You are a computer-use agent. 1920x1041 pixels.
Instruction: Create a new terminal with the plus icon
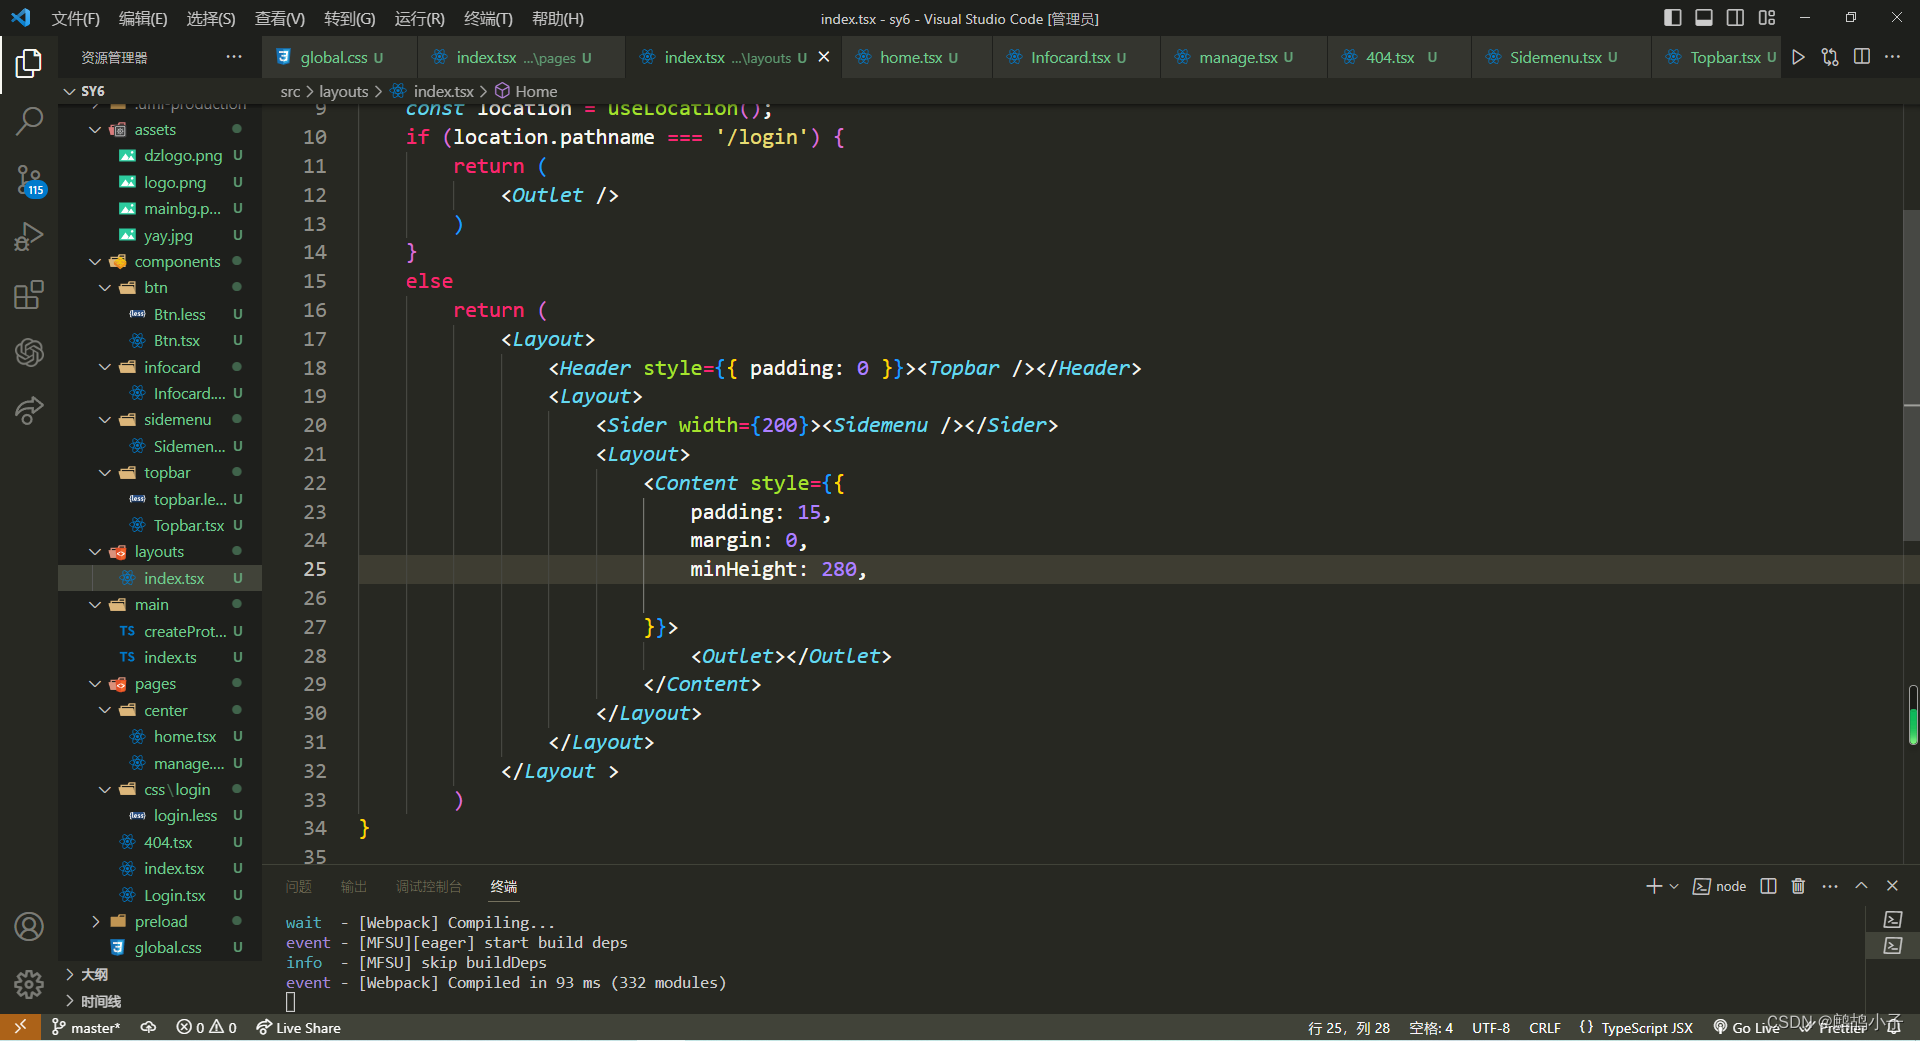pyautogui.click(x=1652, y=886)
